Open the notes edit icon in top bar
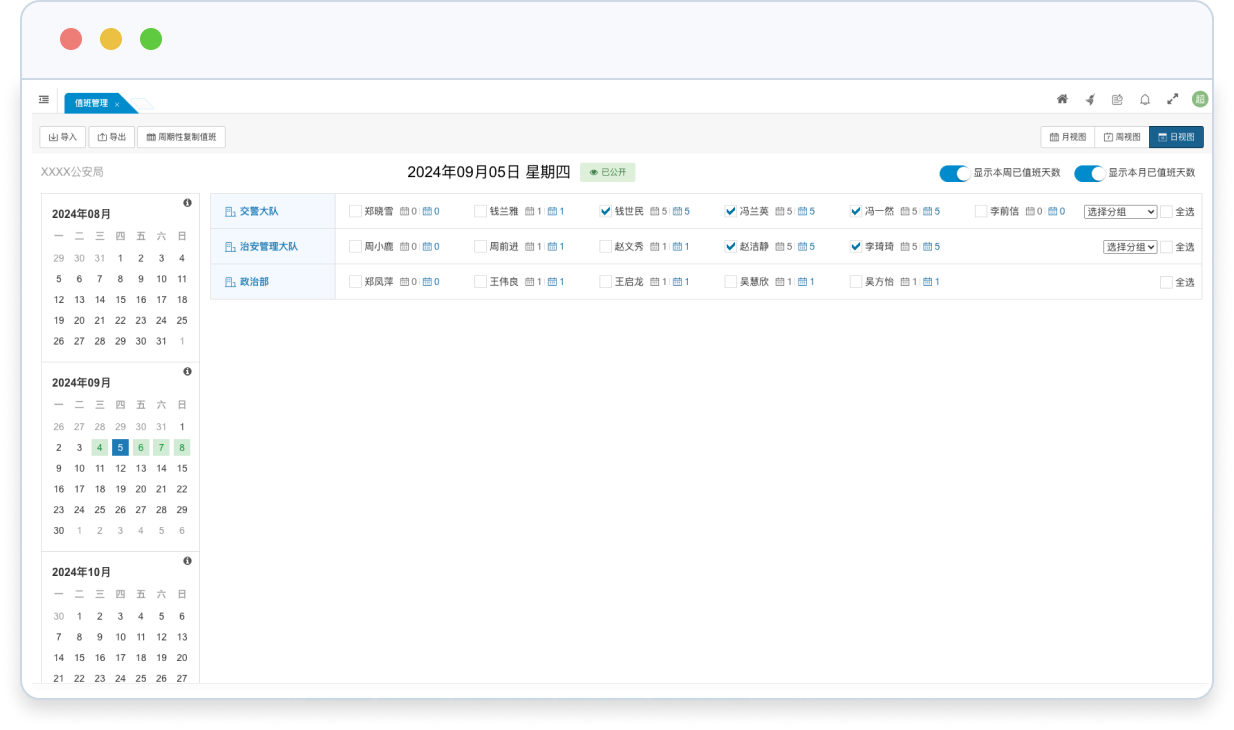 click(x=1117, y=99)
